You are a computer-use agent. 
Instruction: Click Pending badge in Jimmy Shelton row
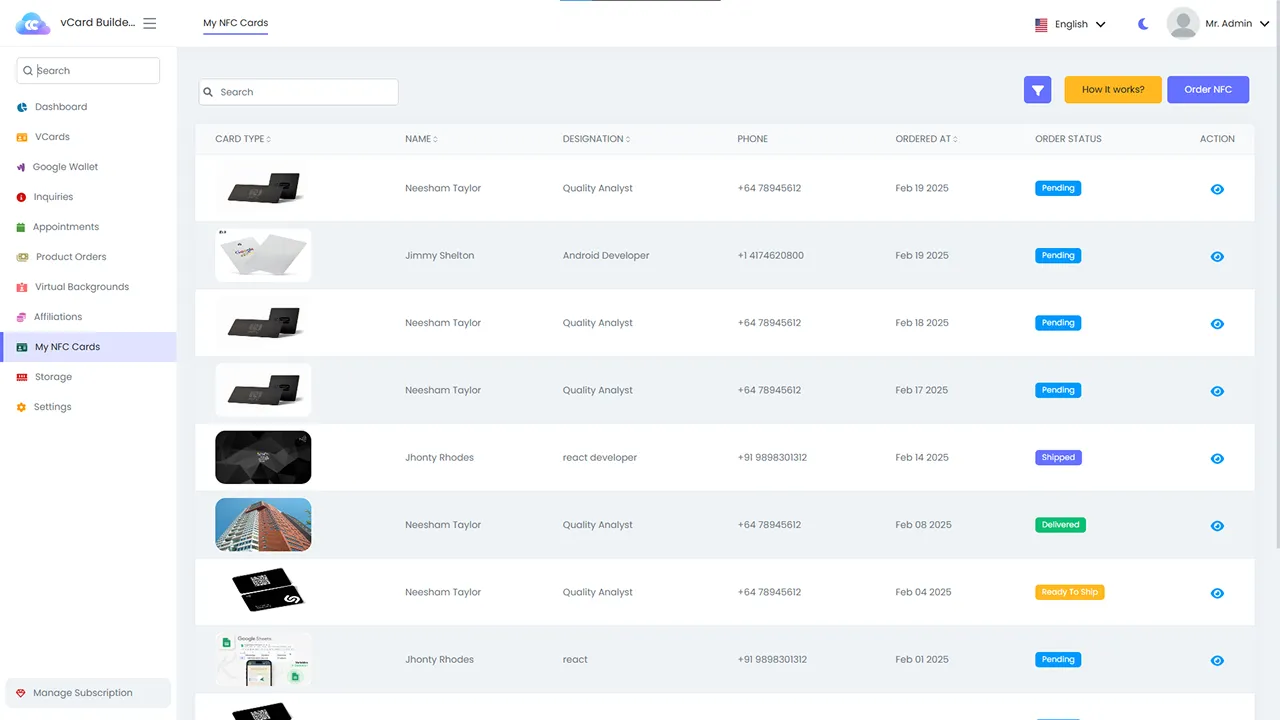click(x=1058, y=255)
